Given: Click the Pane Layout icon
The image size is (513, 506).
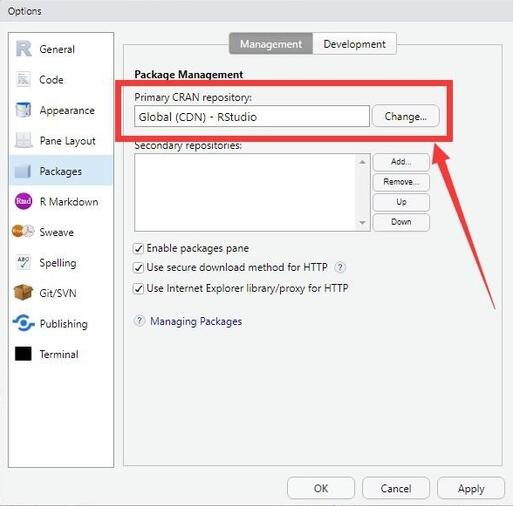Looking at the screenshot, I should pyautogui.click(x=23, y=140).
